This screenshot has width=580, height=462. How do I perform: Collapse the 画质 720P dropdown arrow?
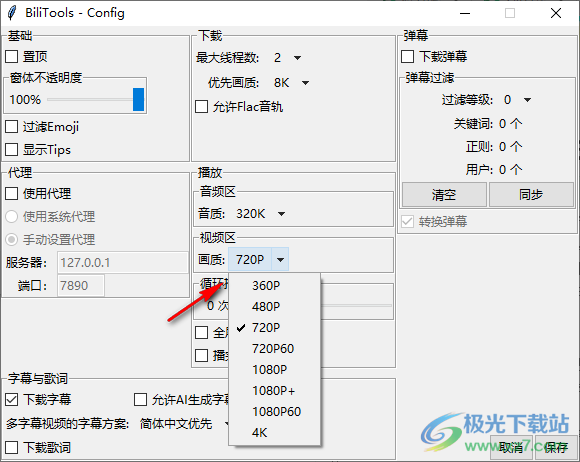(x=280, y=260)
